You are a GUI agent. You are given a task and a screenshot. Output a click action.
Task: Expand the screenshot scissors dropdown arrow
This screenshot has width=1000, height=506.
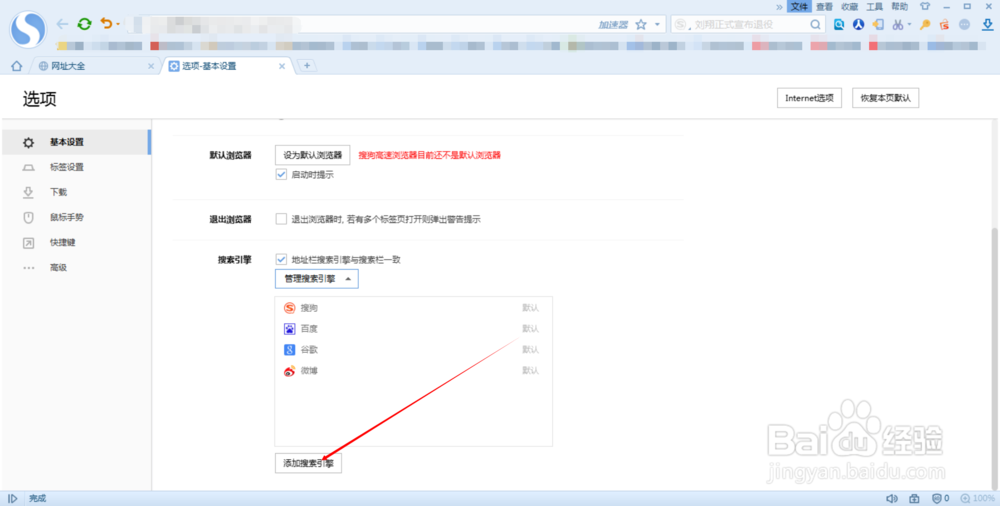click(909, 25)
